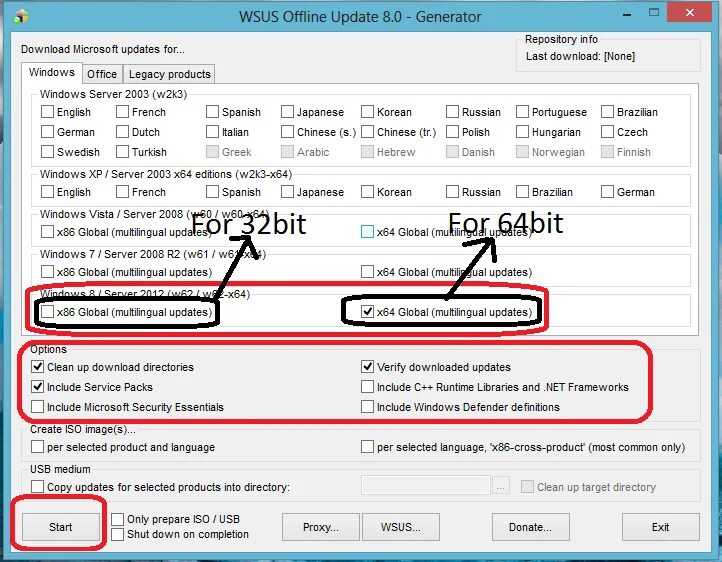The width and height of the screenshot is (722, 562).
Task: Tick x86 Global for Windows 8
Action: [47, 312]
